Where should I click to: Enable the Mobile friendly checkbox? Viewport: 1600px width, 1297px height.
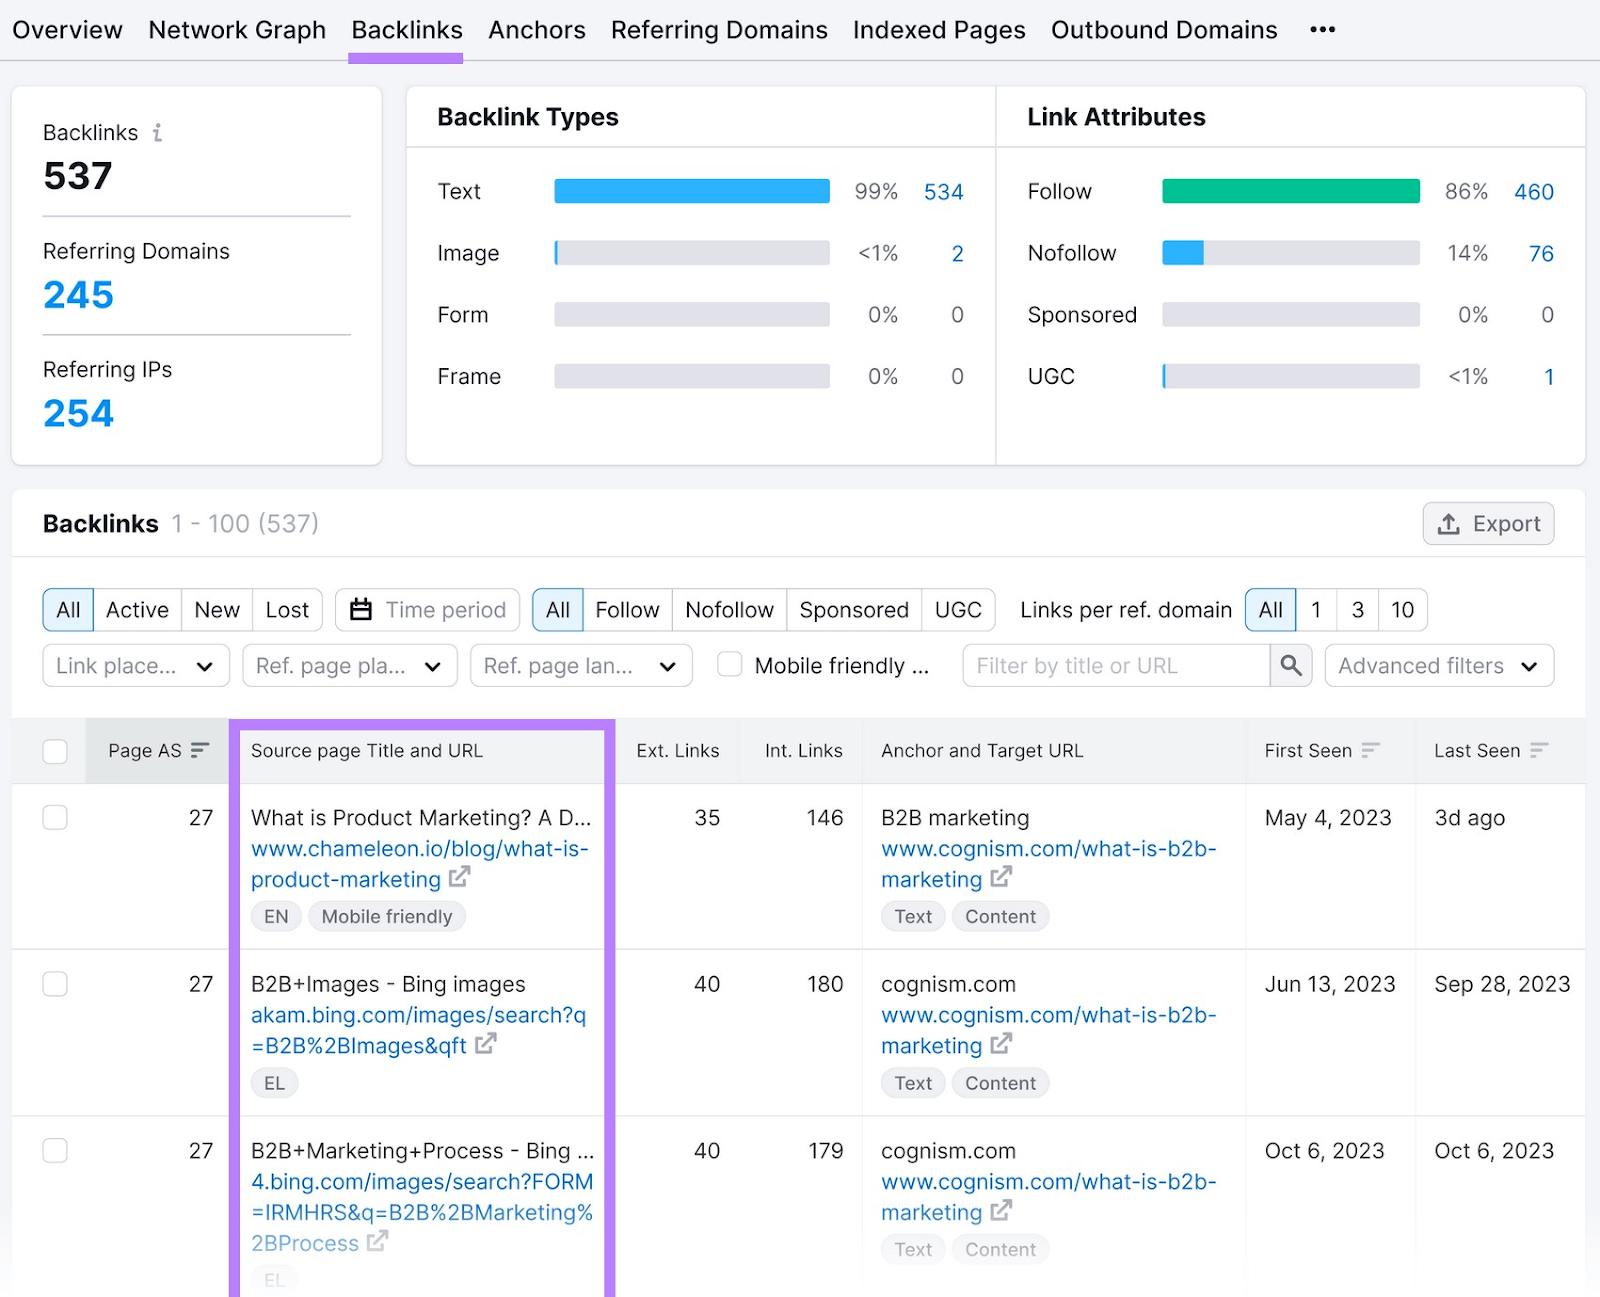(730, 666)
